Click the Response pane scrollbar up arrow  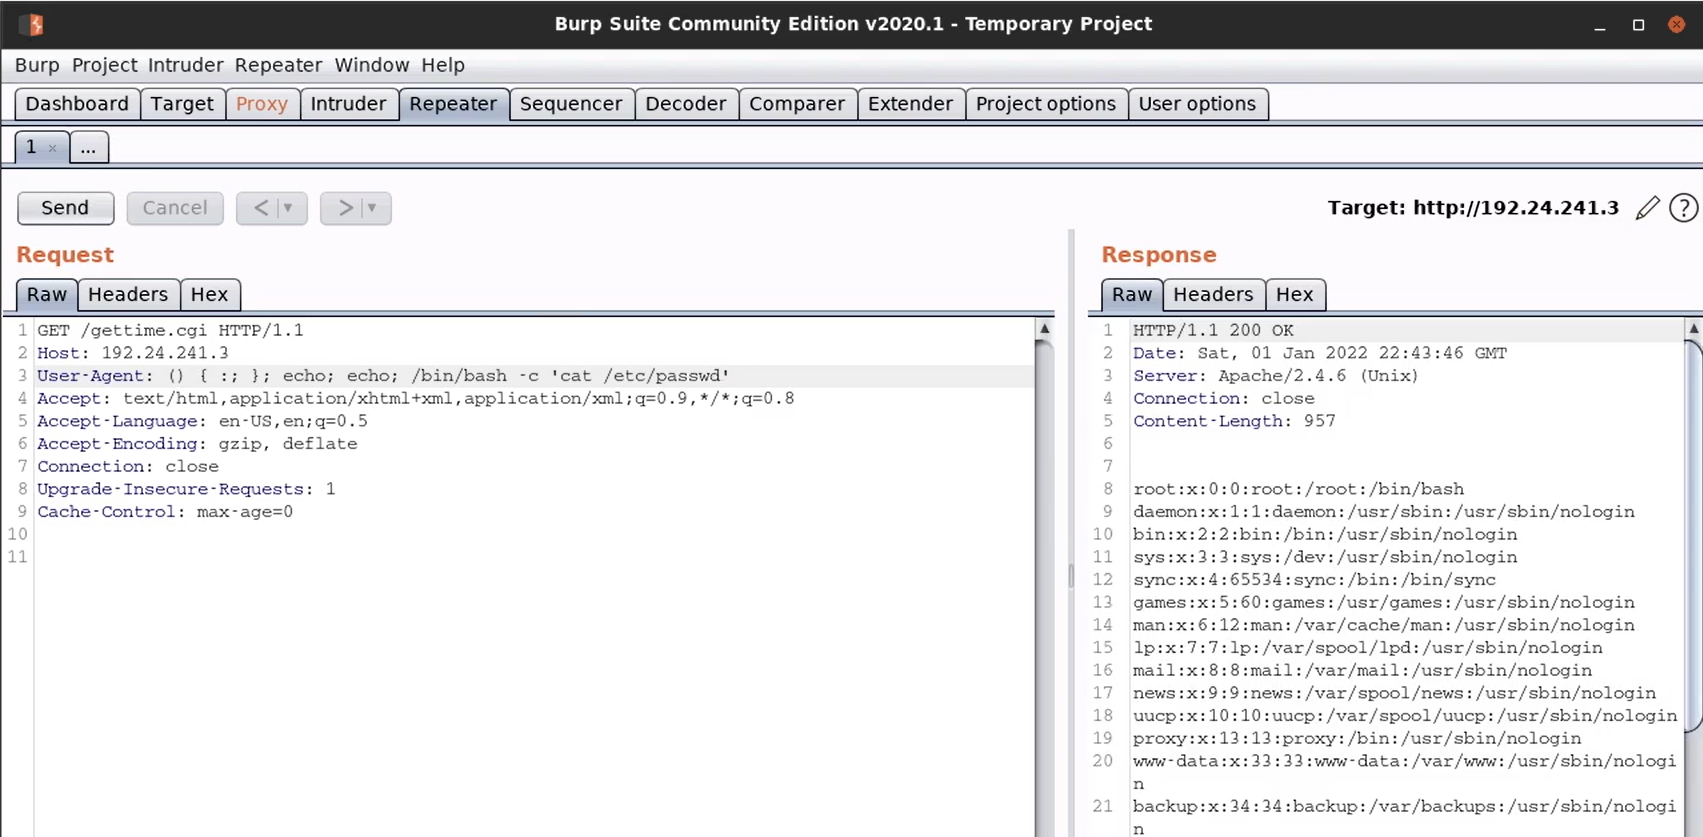[1694, 328]
